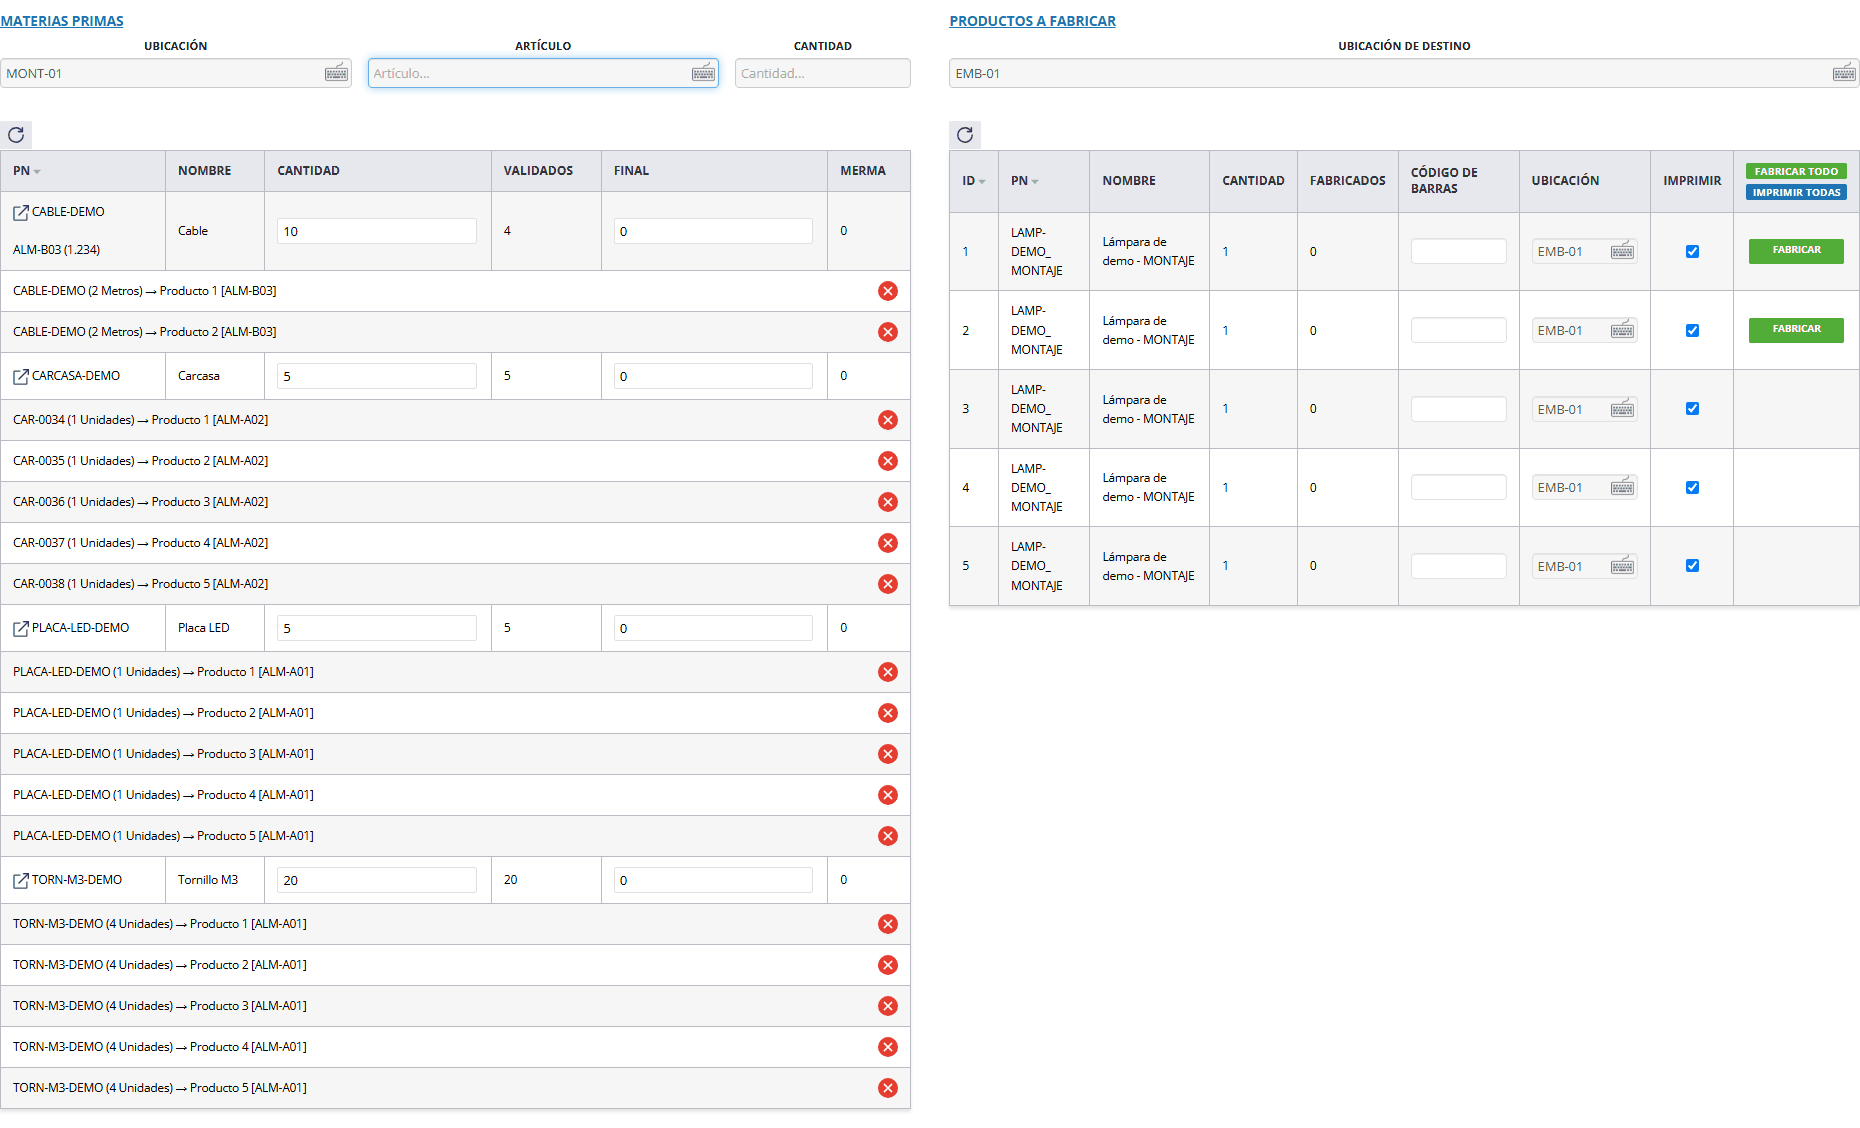
Task: Open keyboard for row 3 ubicación
Action: pyautogui.click(x=1622, y=409)
